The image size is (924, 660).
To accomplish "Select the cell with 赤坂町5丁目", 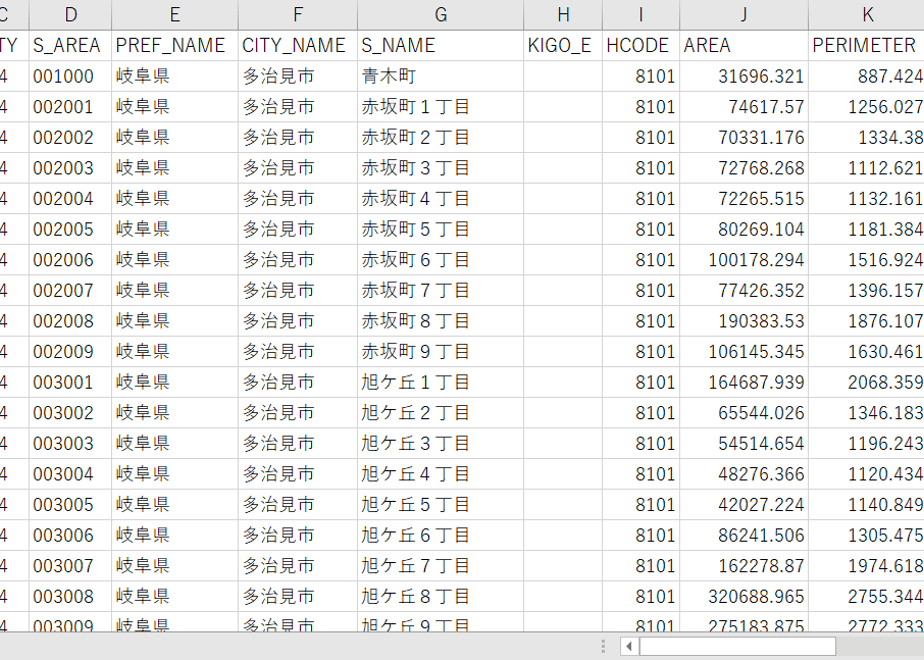I will tap(440, 229).
